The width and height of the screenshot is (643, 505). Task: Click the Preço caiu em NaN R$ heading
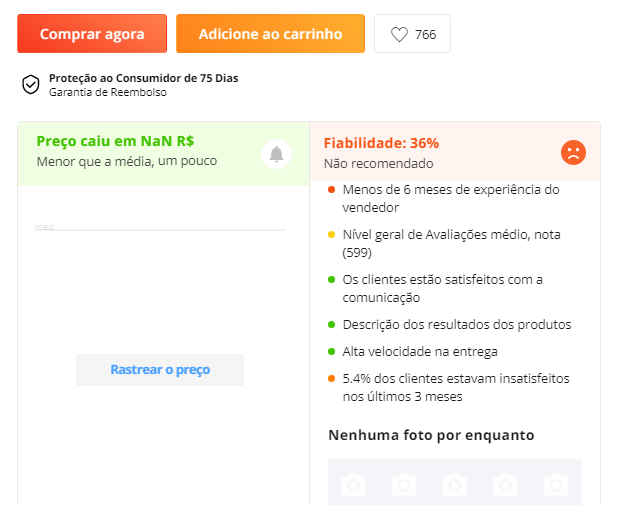tap(115, 141)
